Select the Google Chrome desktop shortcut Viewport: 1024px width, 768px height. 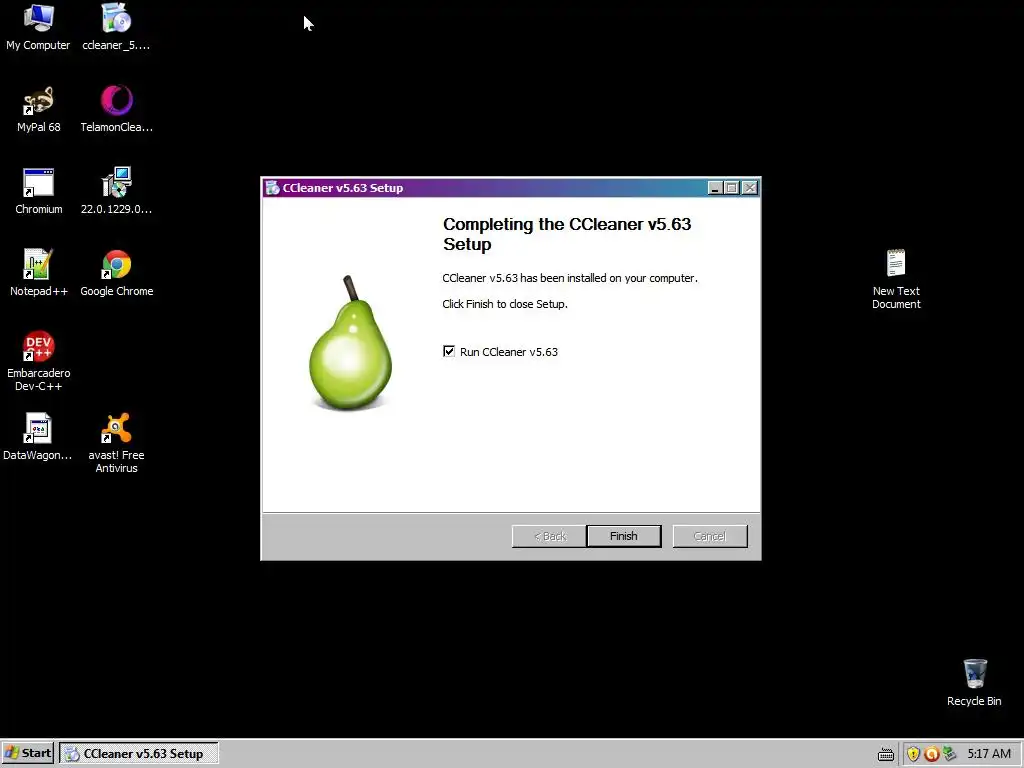116,273
